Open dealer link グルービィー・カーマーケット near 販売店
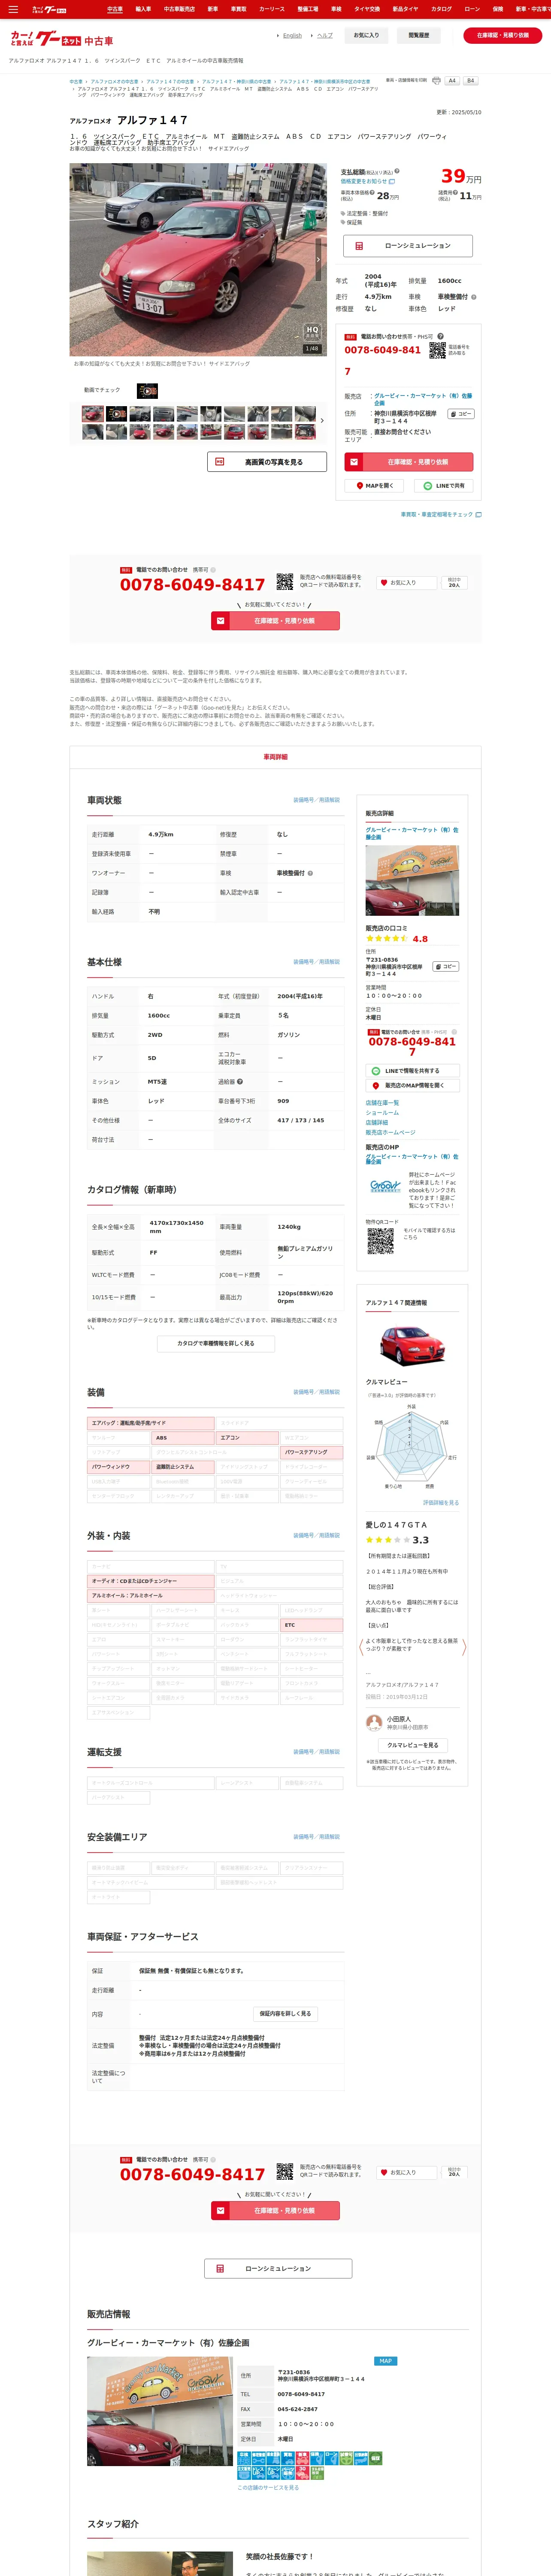The width and height of the screenshot is (551, 2576). [423, 399]
